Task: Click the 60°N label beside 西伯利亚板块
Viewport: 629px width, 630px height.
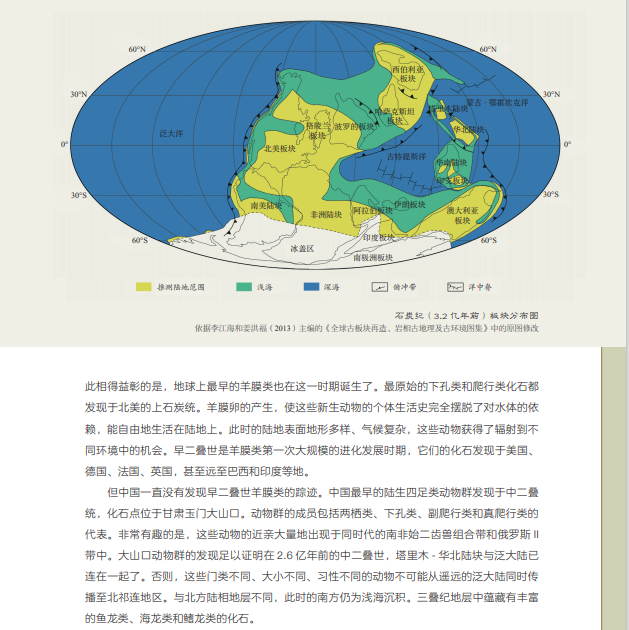Action: pyautogui.click(x=488, y=49)
